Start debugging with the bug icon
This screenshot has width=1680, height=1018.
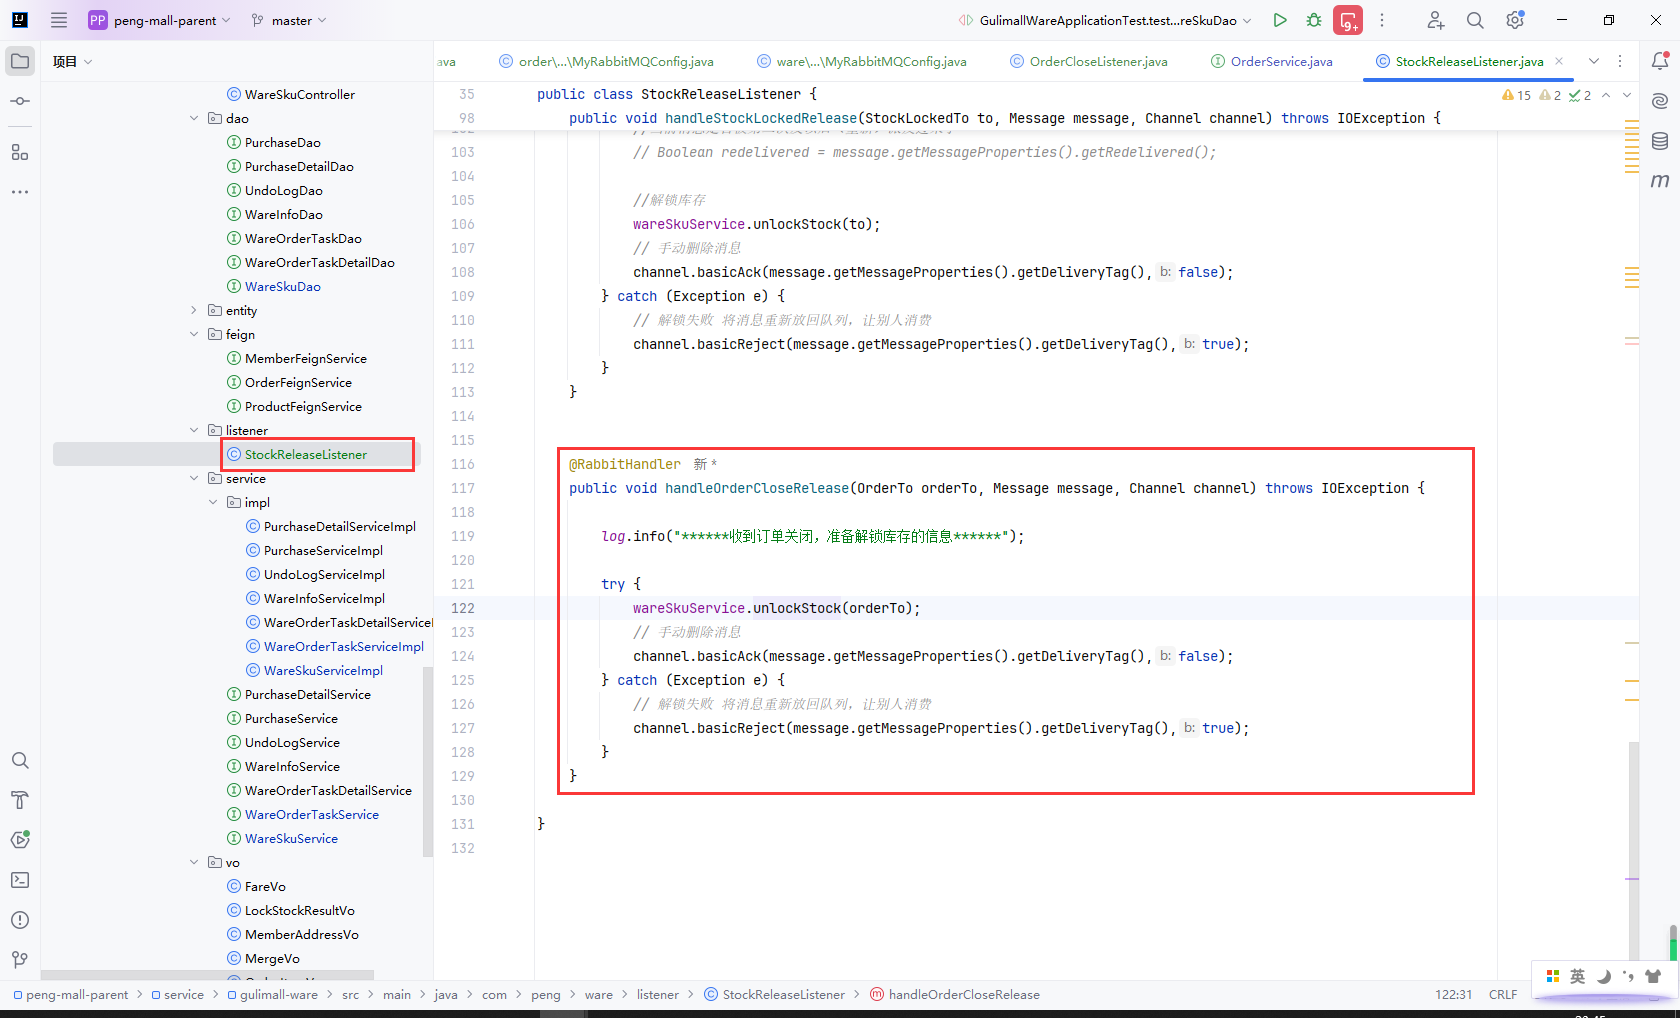(1314, 20)
